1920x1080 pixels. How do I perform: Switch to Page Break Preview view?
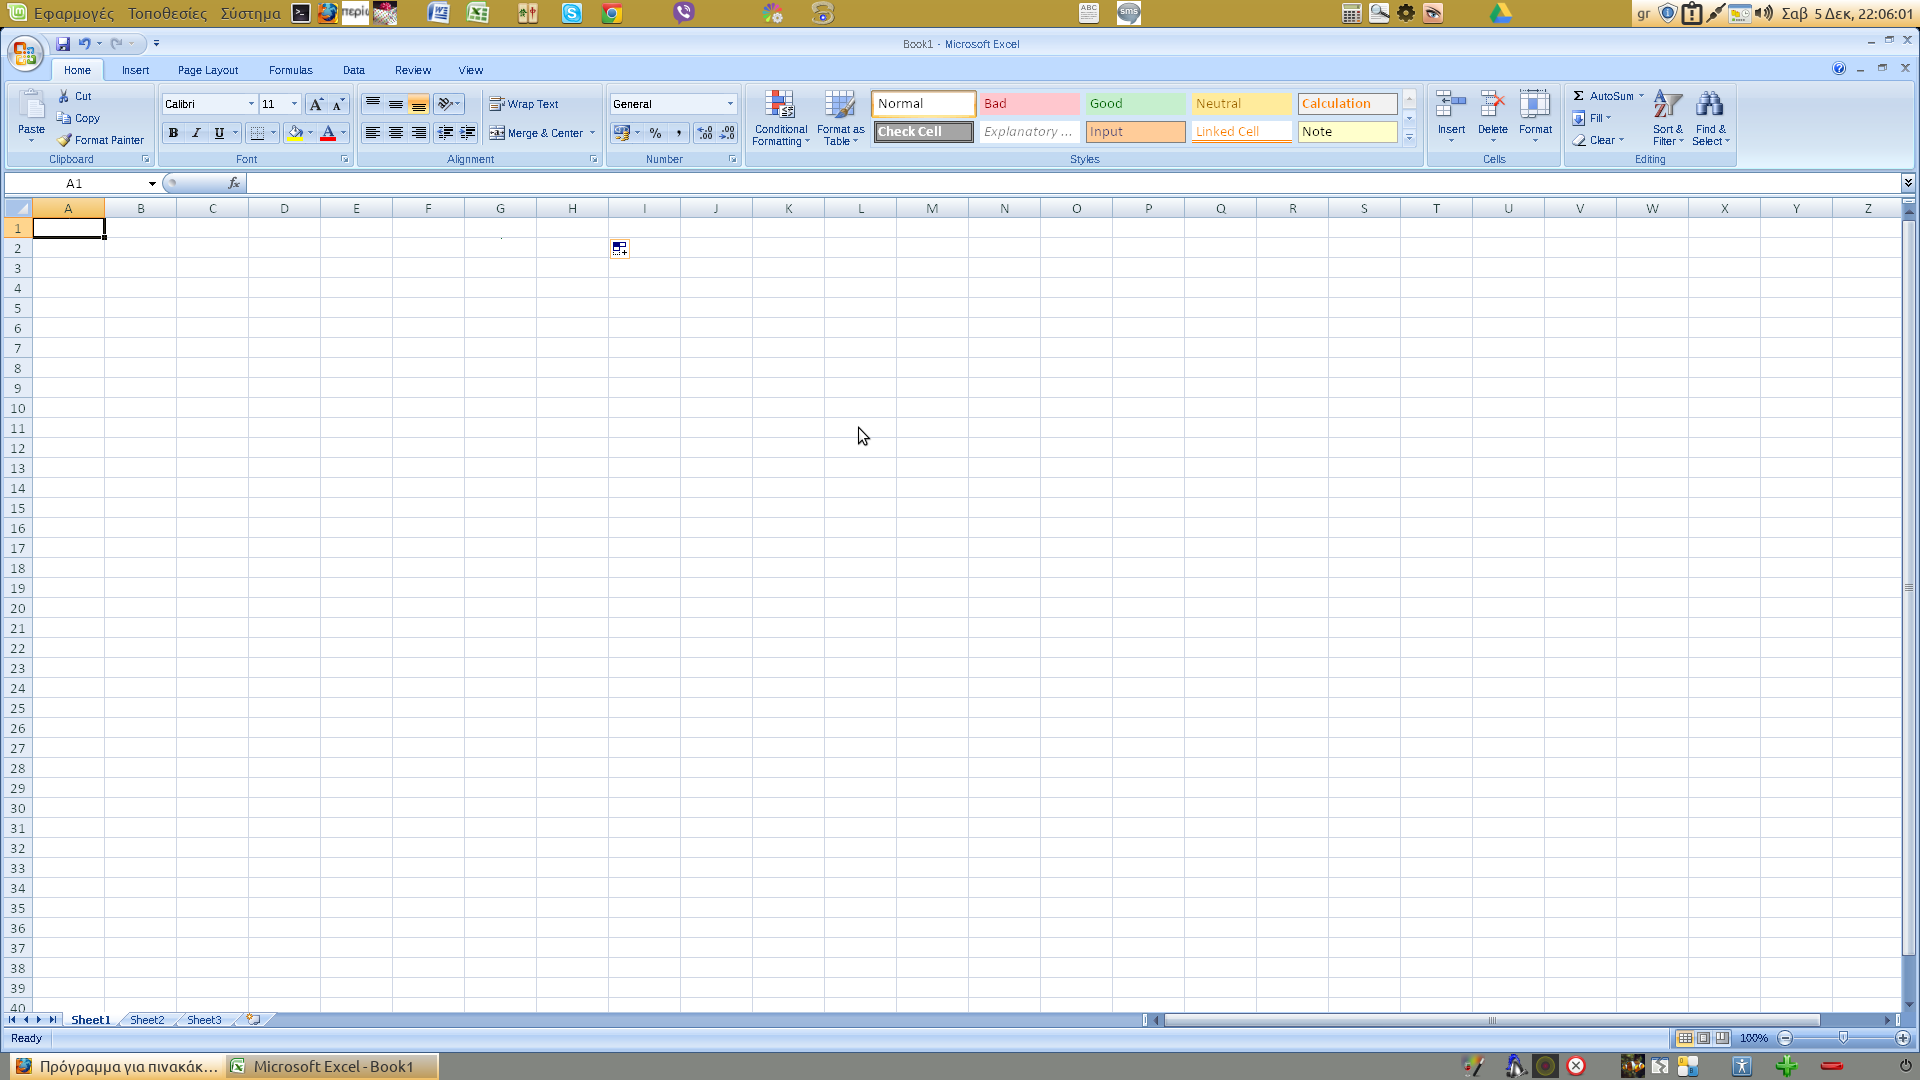coord(1722,1038)
